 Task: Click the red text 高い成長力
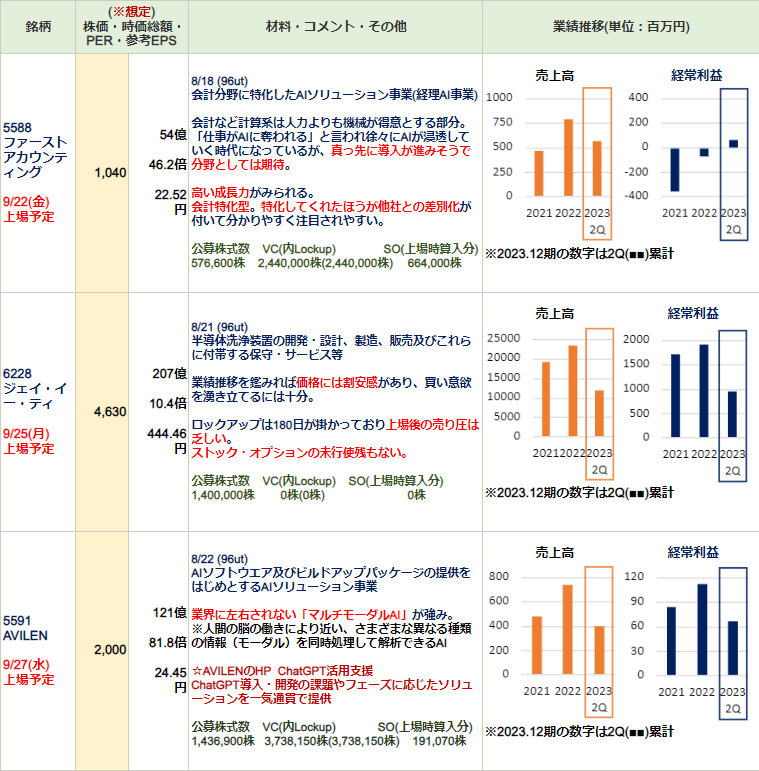point(220,193)
